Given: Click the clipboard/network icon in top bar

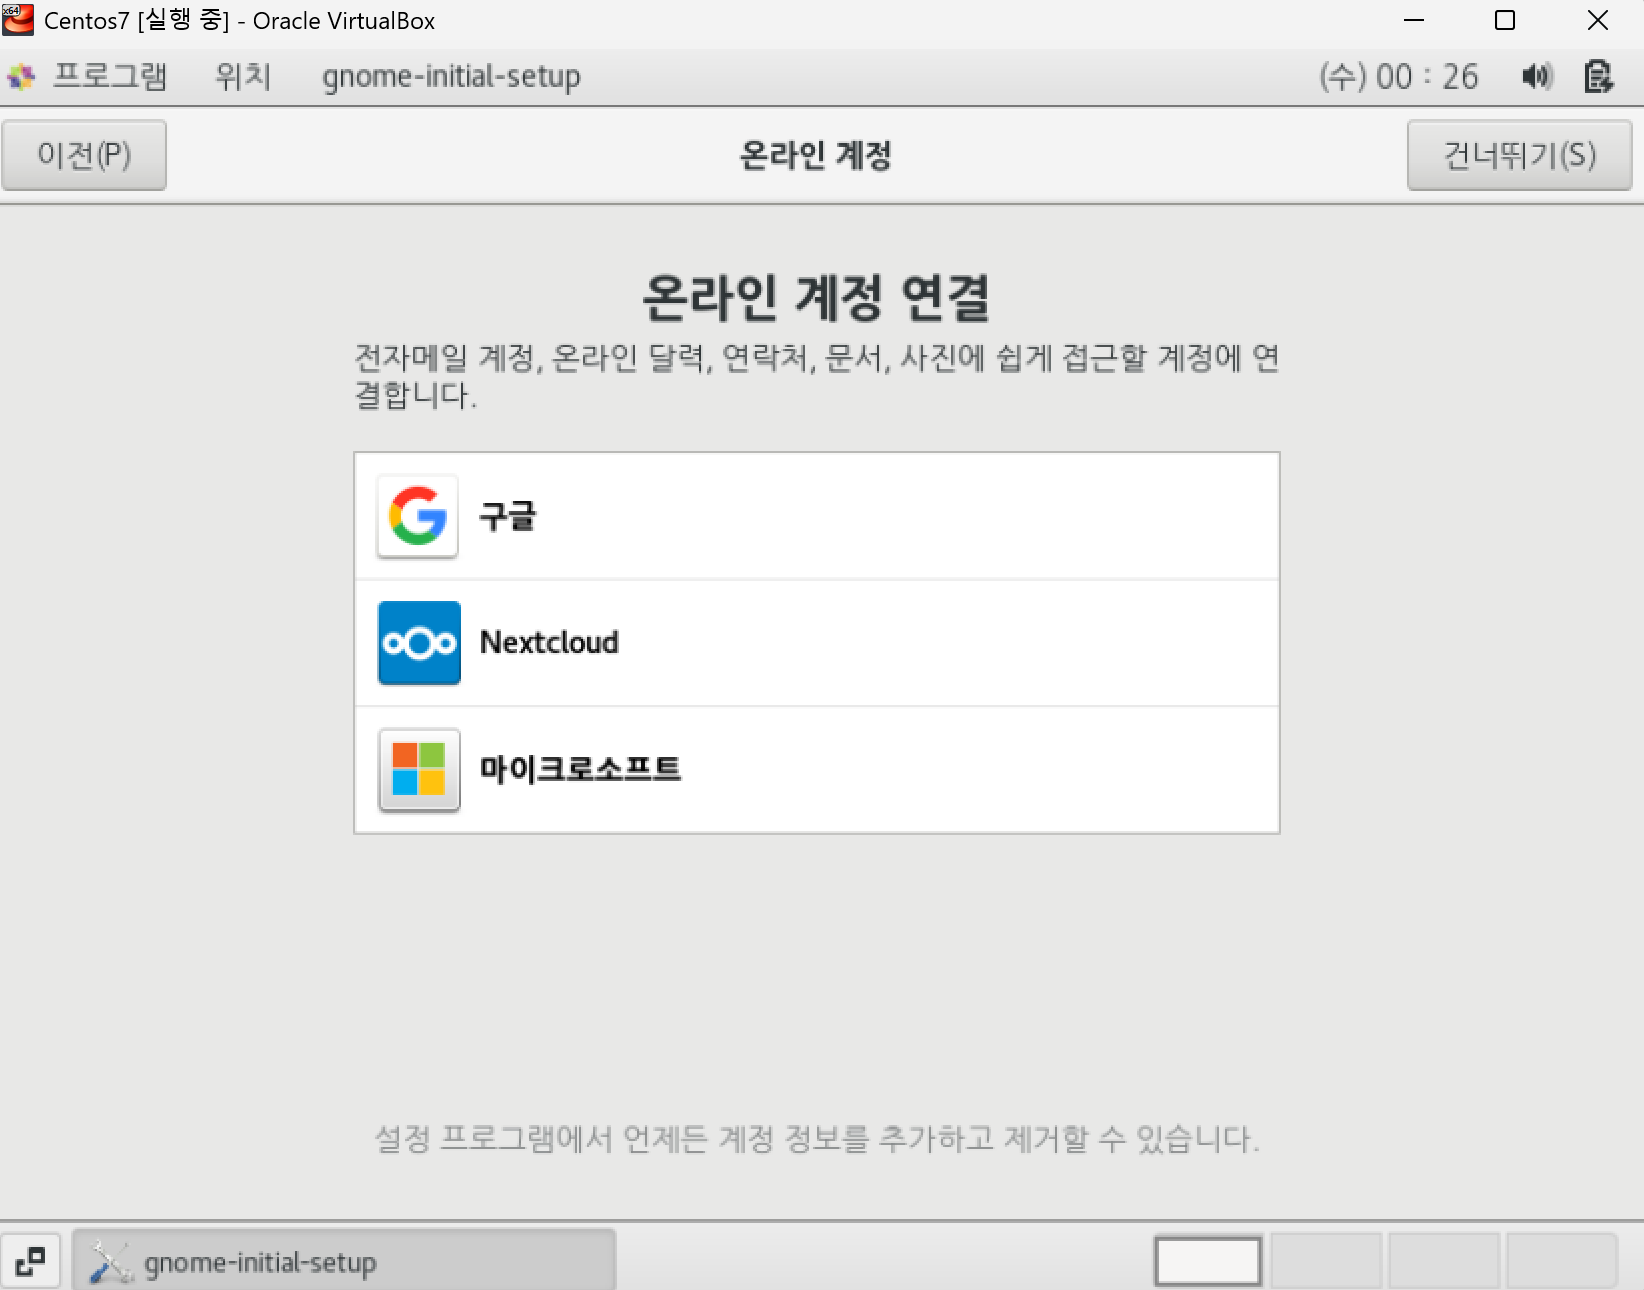Looking at the screenshot, I should pyautogui.click(x=1598, y=76).
